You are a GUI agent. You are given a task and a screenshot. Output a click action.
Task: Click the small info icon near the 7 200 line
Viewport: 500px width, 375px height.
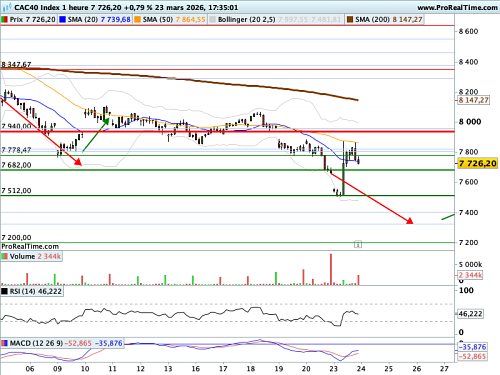pos(358,244)
